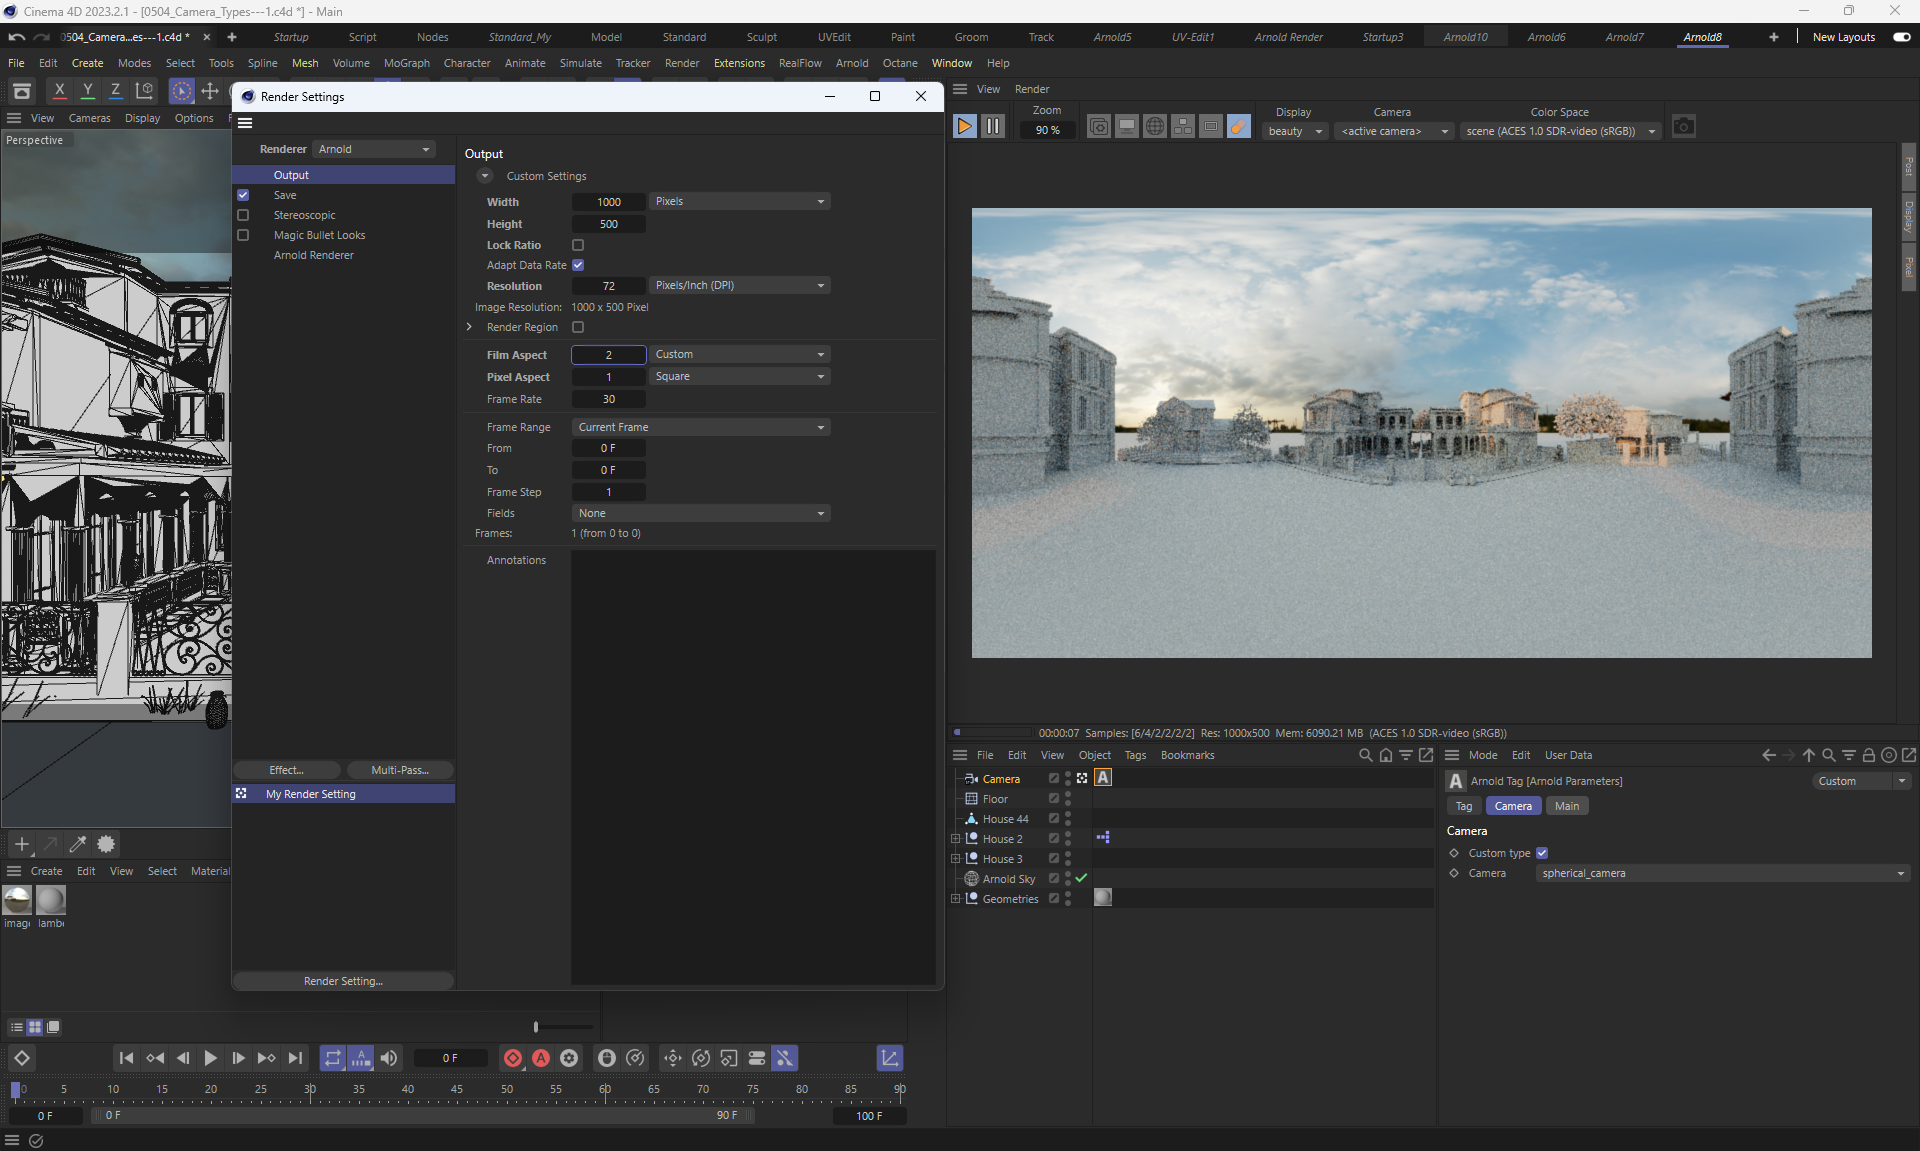Image resolution: width=1920 pixels, height=1151 pixels.
Task: Enable the Stereoscopic option checkbox
Action: coord(243,215)
